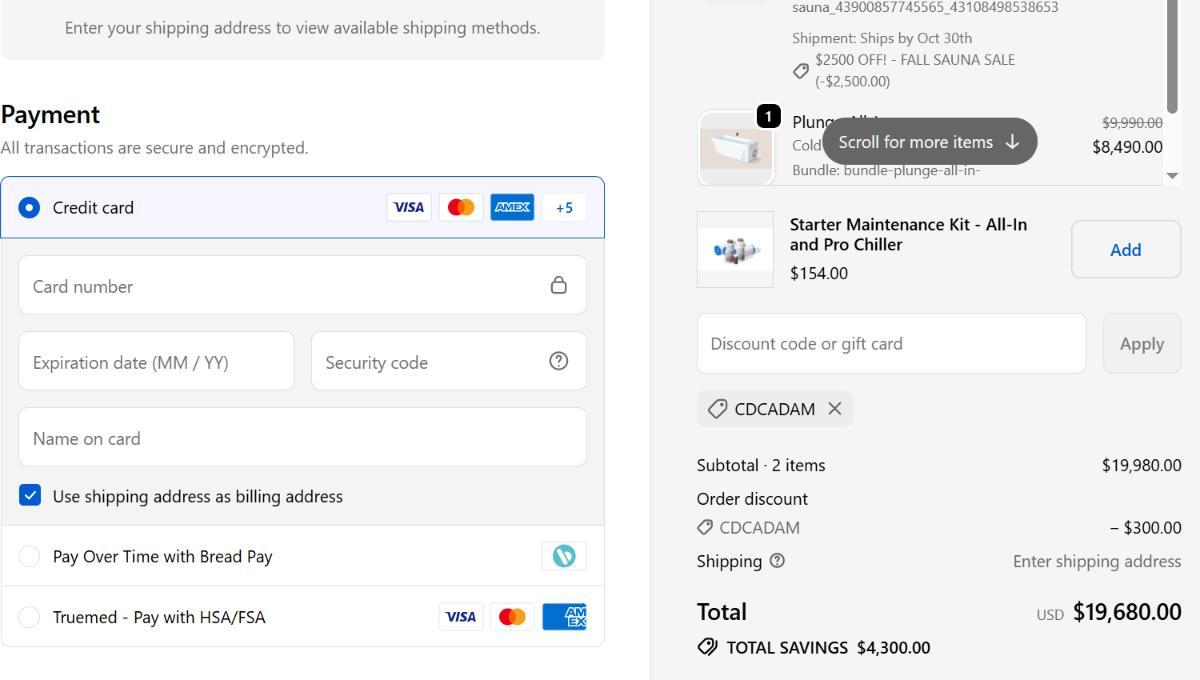Screen dimensions: 1200x680
Task: Focus the Discount code or gift card field
Action: (x=890, y=344)
